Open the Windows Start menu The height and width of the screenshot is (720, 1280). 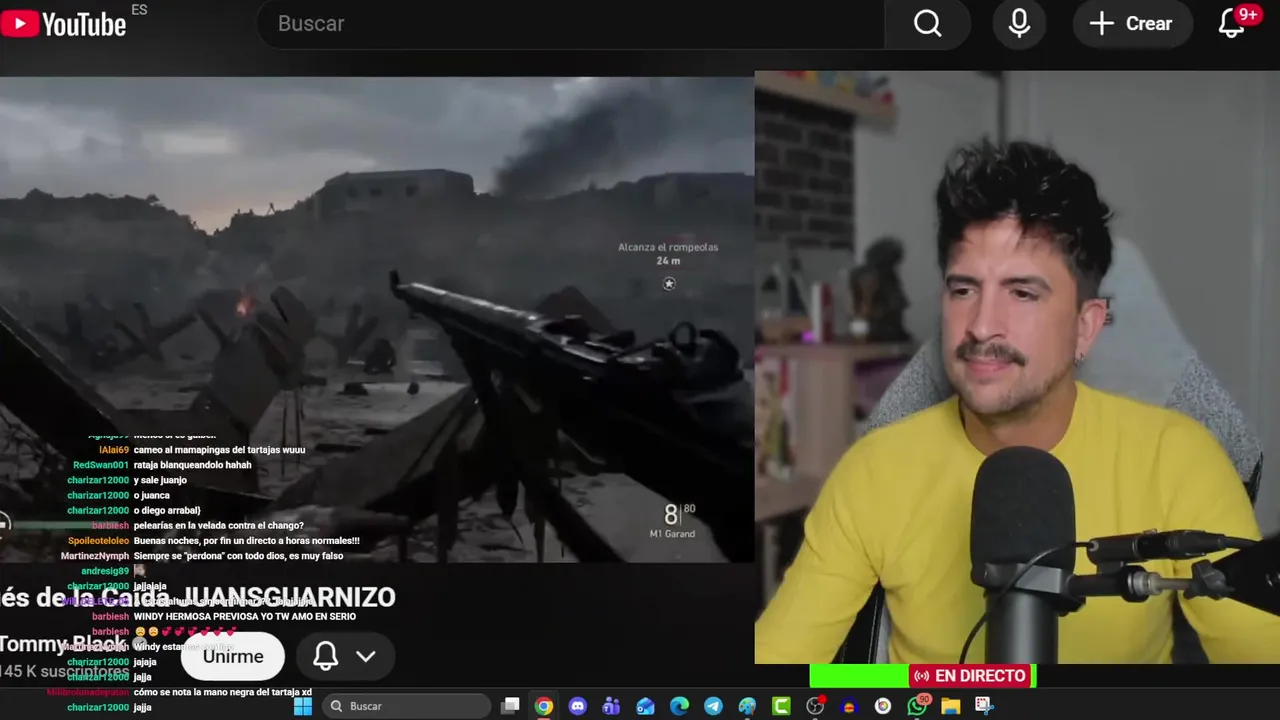coord(303,706)
